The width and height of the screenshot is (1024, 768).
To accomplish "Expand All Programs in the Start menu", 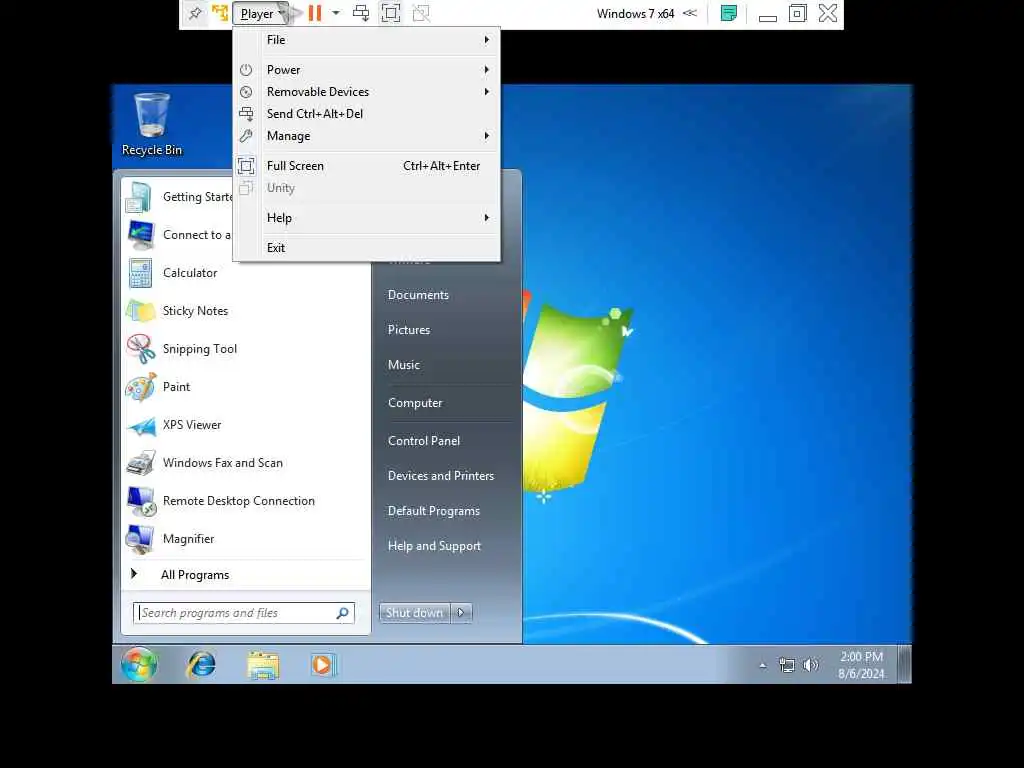I will click(246, 575).
